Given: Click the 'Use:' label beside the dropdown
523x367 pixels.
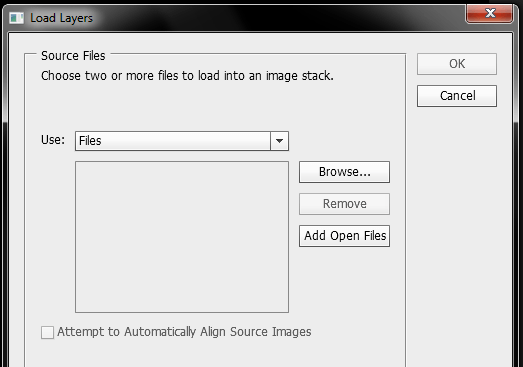Looking at the screenshot, I should pos(53,140).
